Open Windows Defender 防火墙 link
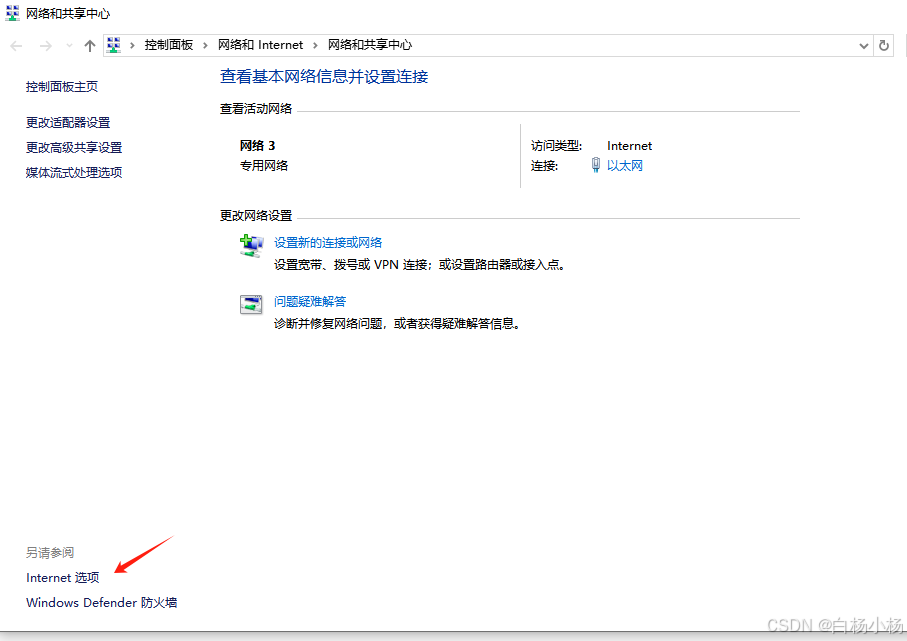This screenshot has width=907, height=641. click(x=101, y=602)
